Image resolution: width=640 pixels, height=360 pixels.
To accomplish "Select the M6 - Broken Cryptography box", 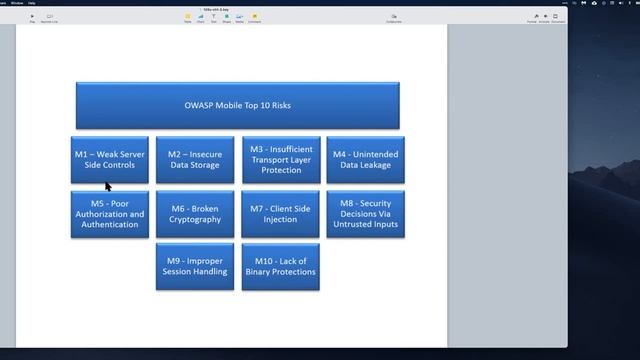I will point(195,214).
